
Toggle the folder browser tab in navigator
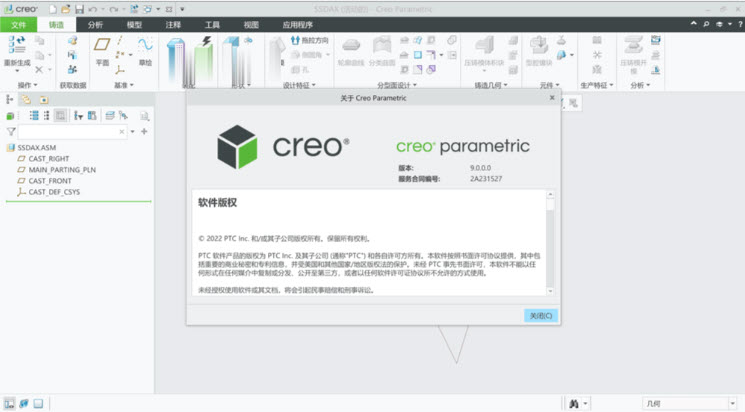tap(26, 100)
